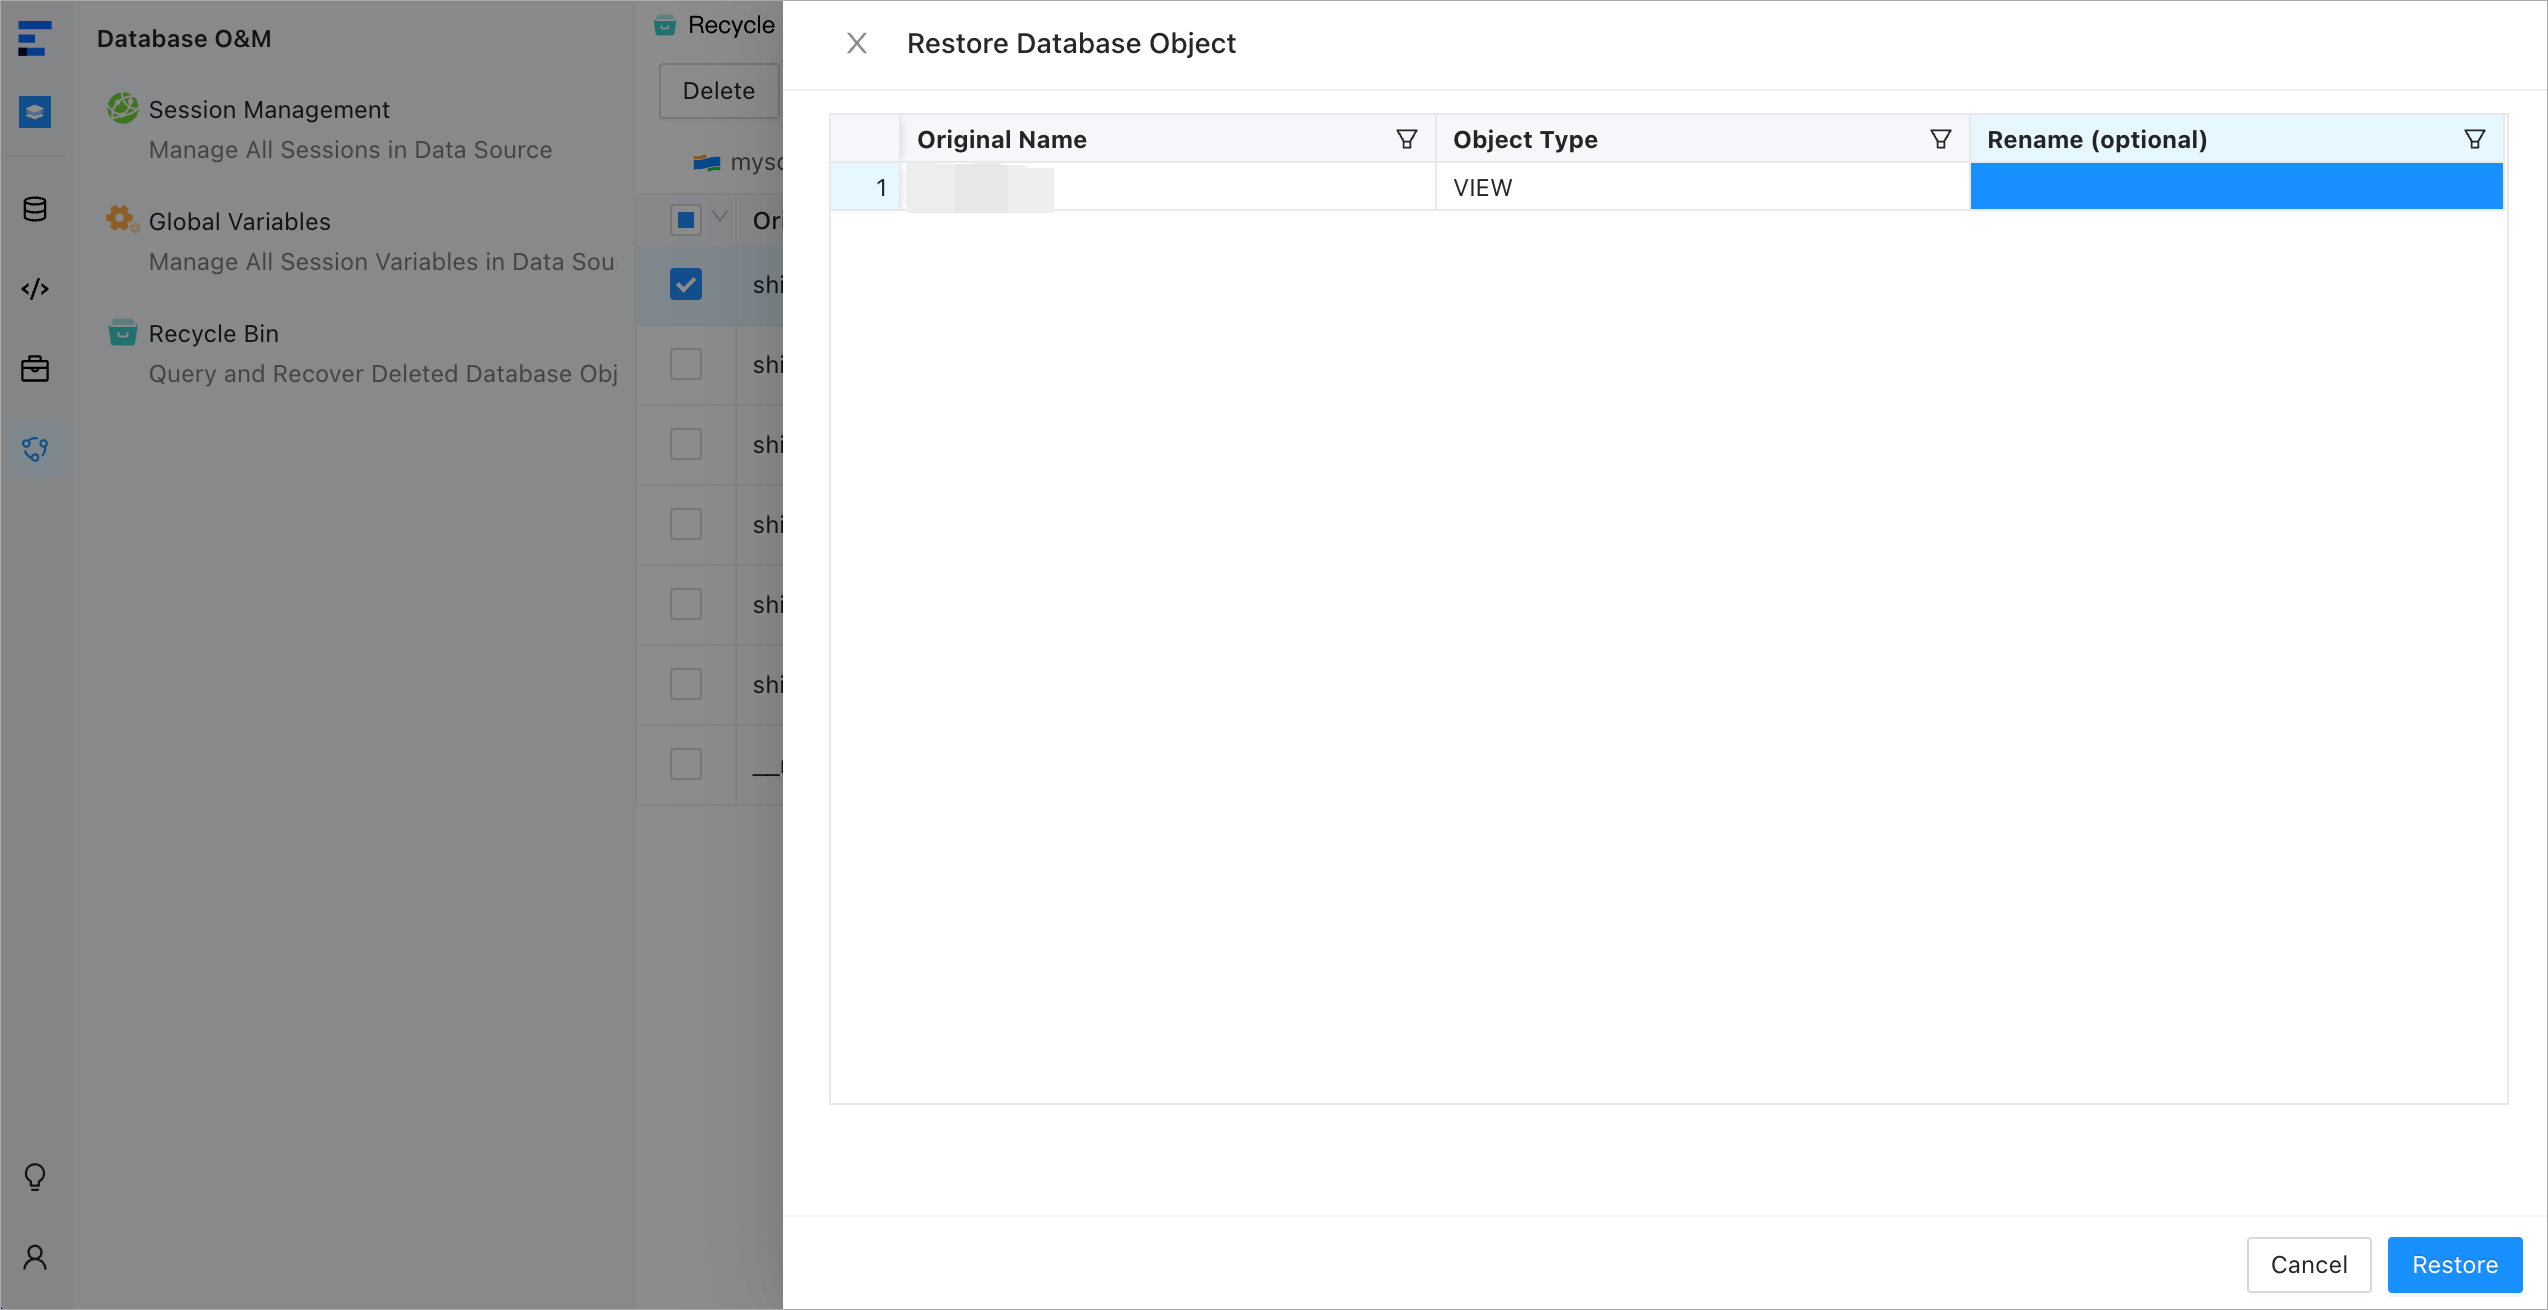Image resolution: width=2548 pixels, height=1310 pixels.
Task: Click the Restore button
Action: pos(2454,1264)
